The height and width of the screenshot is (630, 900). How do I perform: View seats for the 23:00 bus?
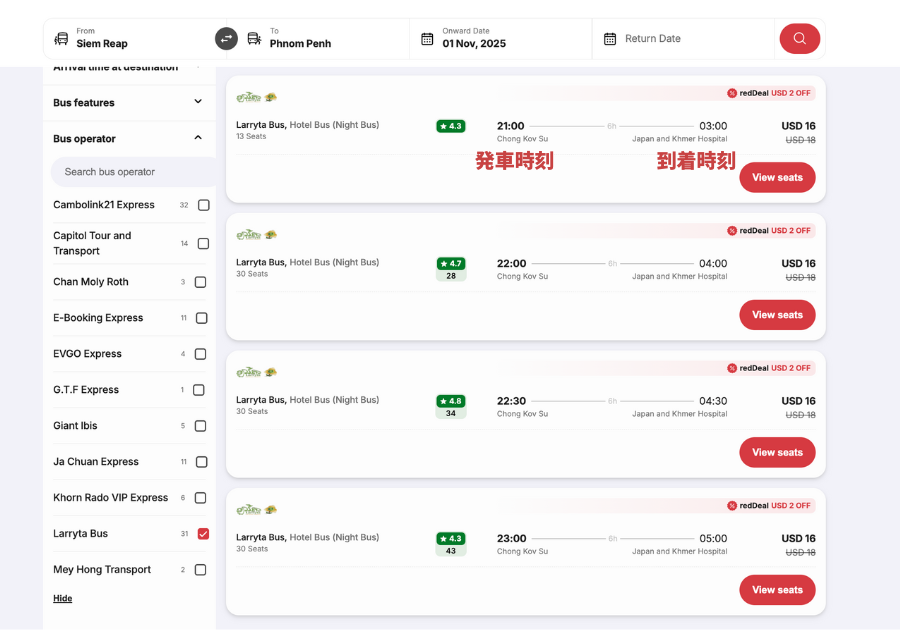[x=777, y=590]
